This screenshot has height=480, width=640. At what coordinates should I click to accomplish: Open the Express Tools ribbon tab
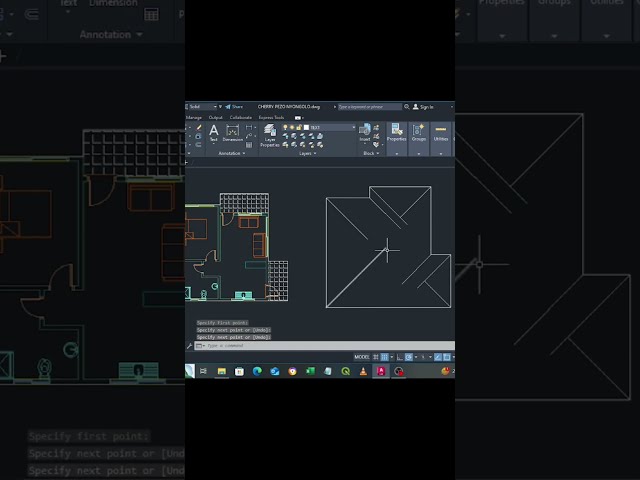tap(271, 118)
